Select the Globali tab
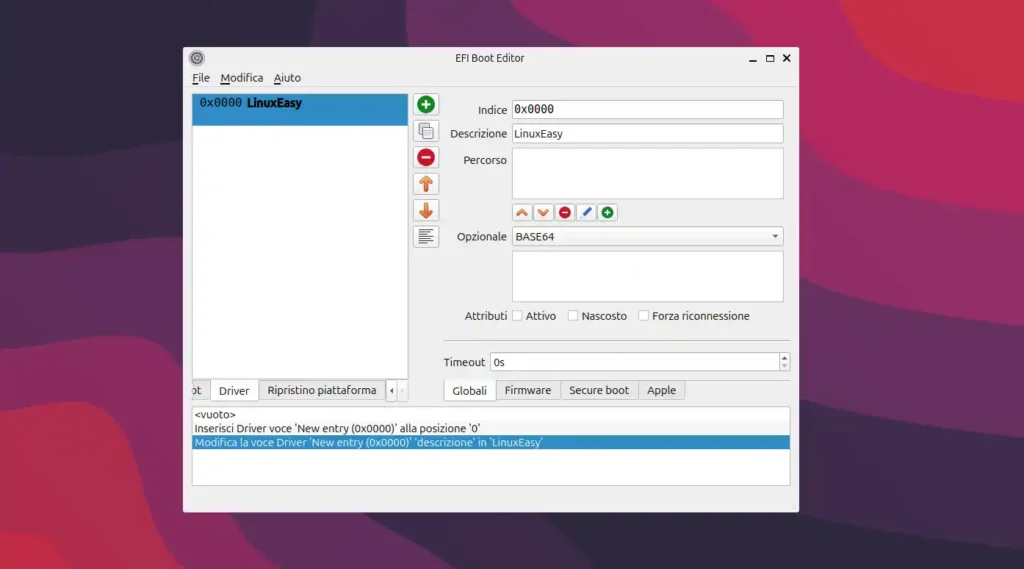This screenshot has height=569, width=1024. pos(470,391)
